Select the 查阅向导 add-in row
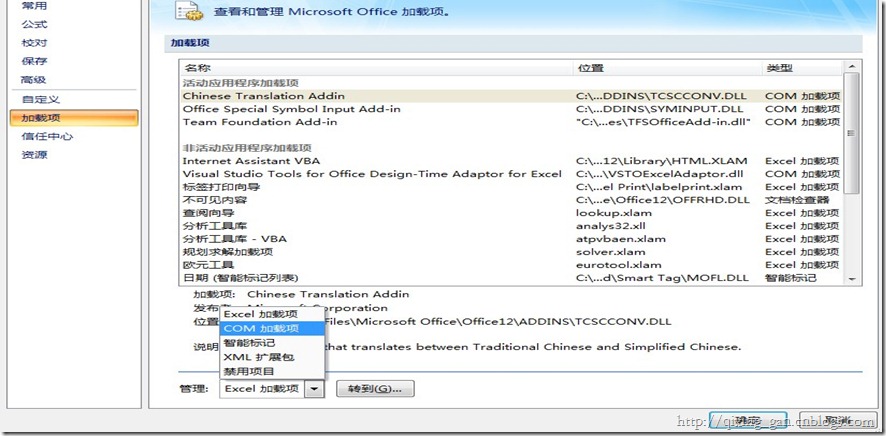Image resolution: width=886 pixels, height=436 pixels. point(511,213)
